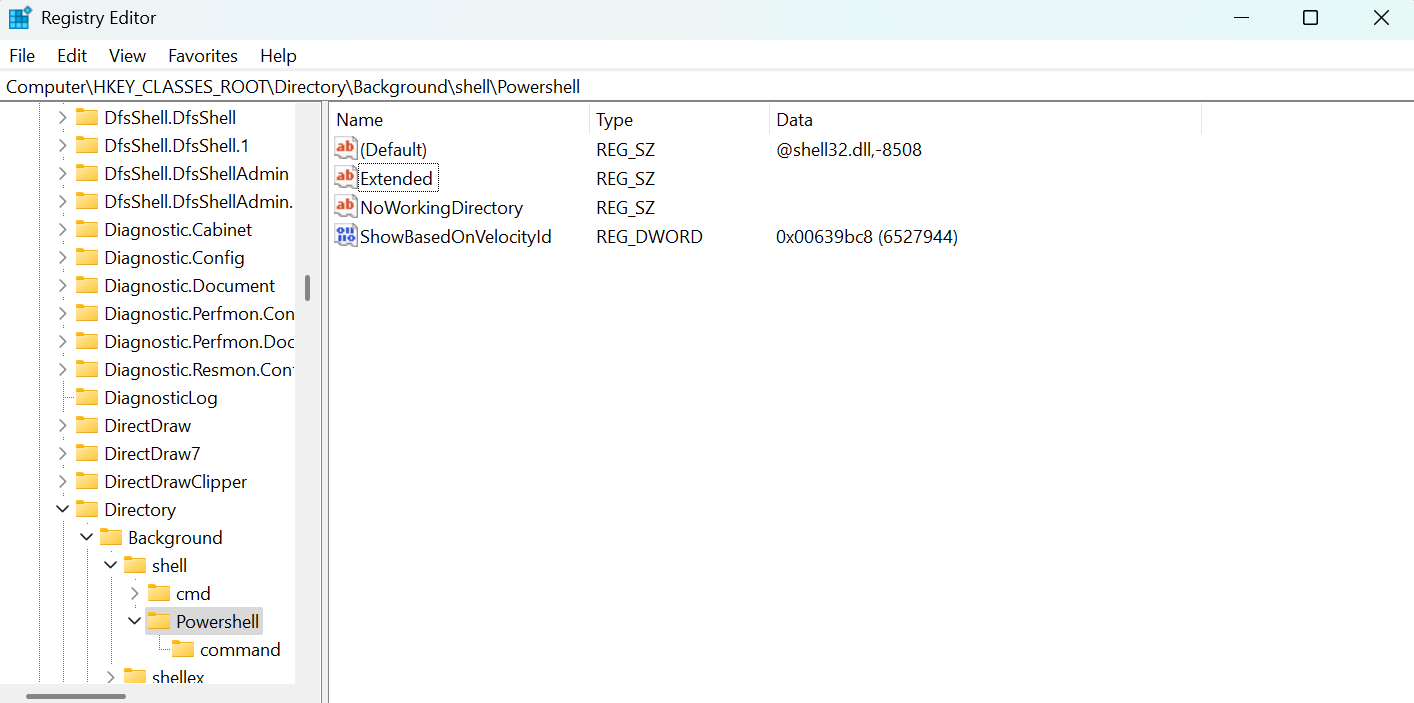The width and height of the screenshot is (1414, 703).
Task: Select the Powershell folder icon
Action: point(161,621)
